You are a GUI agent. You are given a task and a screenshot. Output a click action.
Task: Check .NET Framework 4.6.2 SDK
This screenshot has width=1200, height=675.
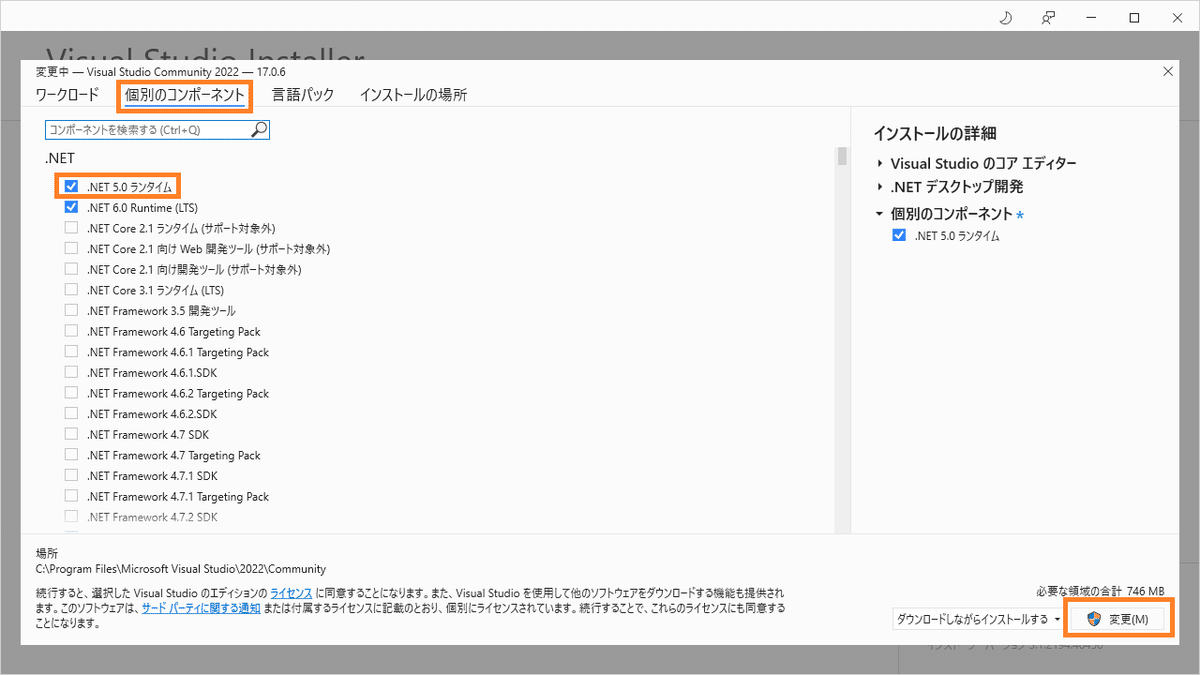click(x=71, y=414)
